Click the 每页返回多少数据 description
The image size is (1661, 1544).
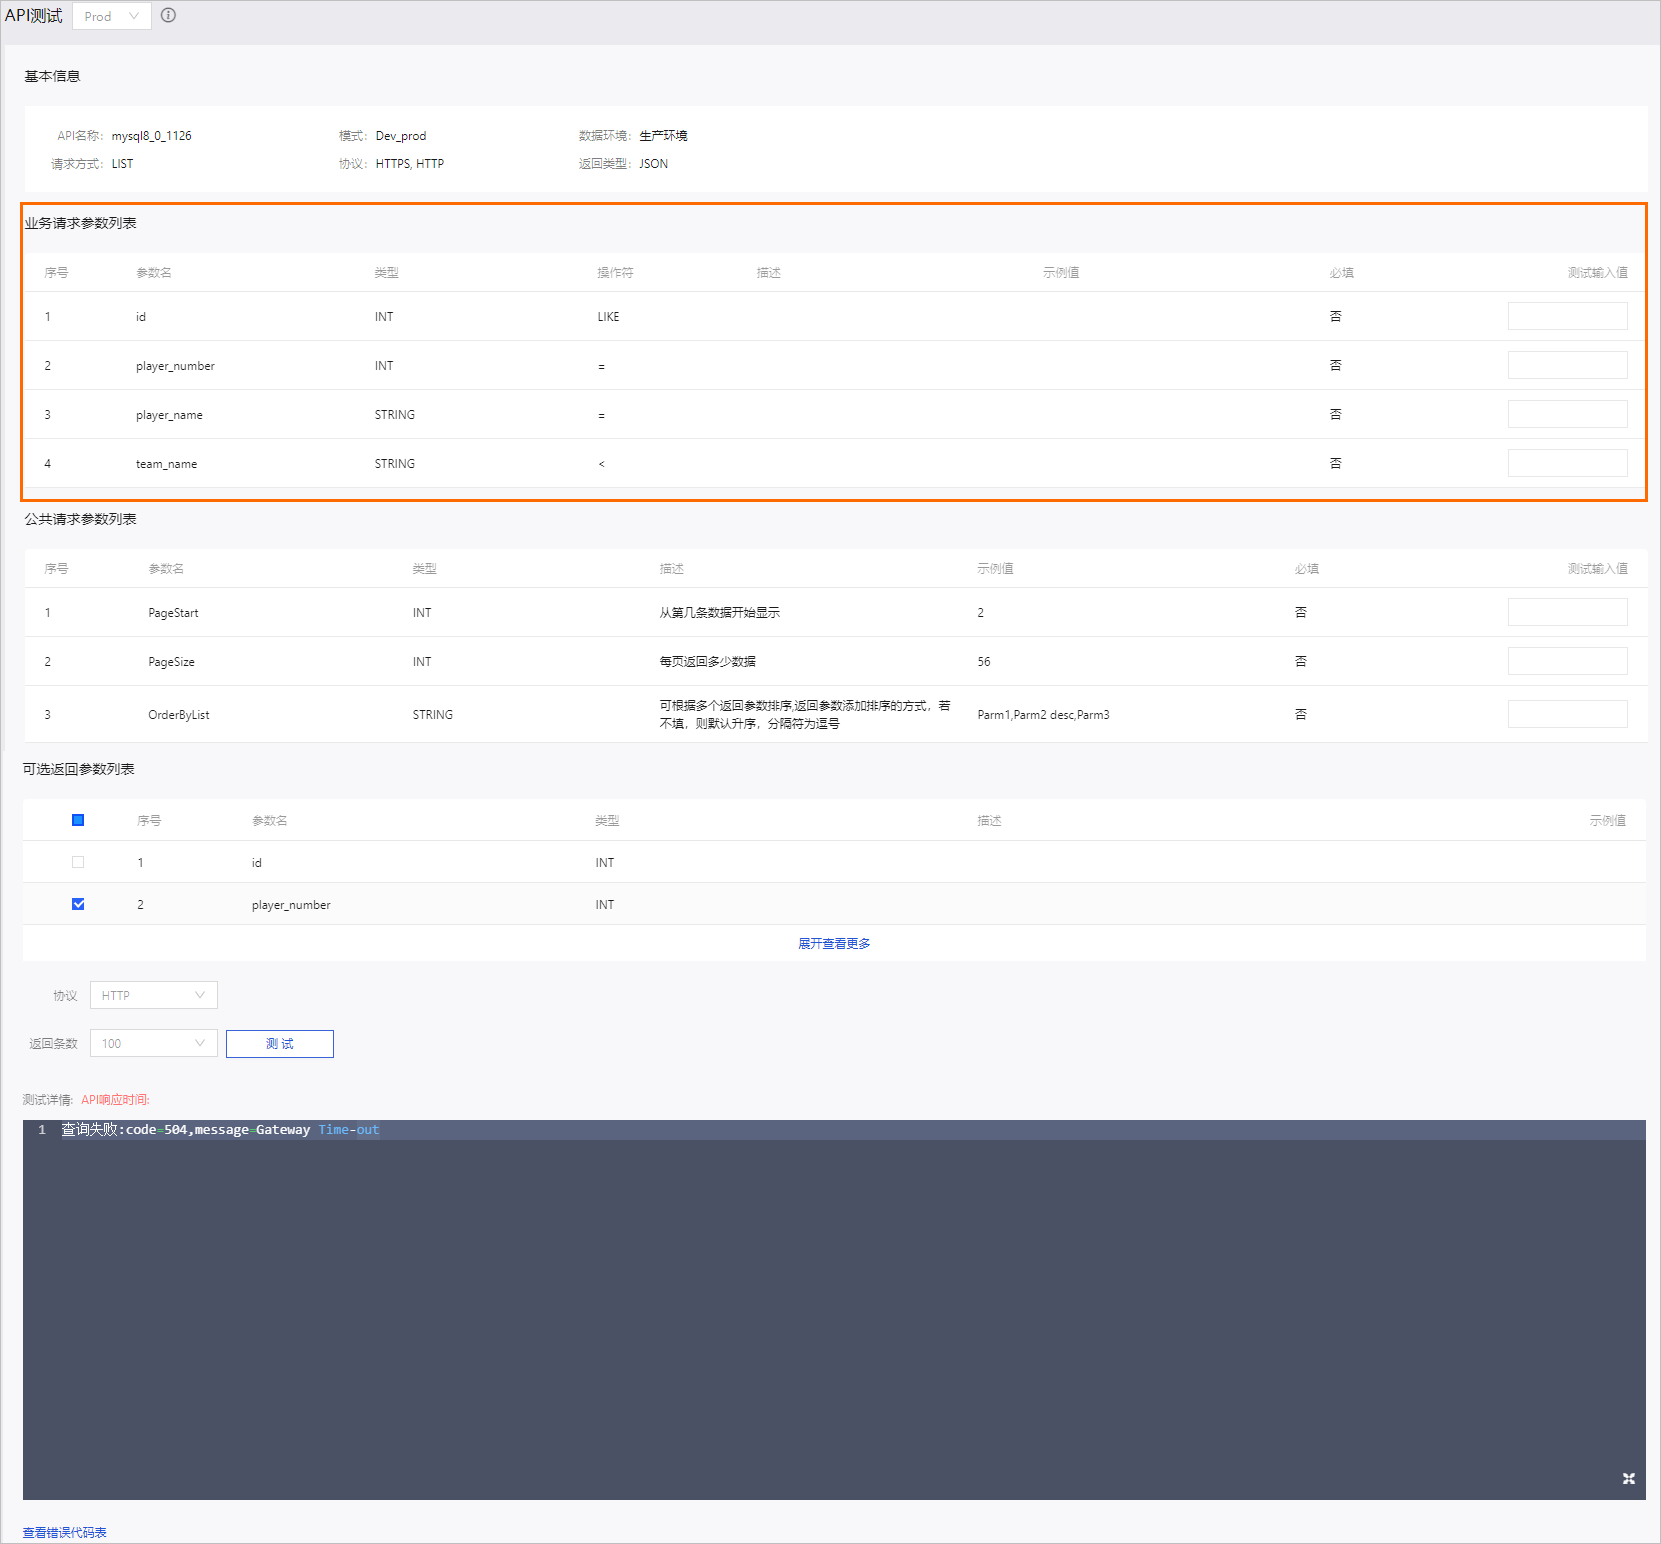(707, 662)
